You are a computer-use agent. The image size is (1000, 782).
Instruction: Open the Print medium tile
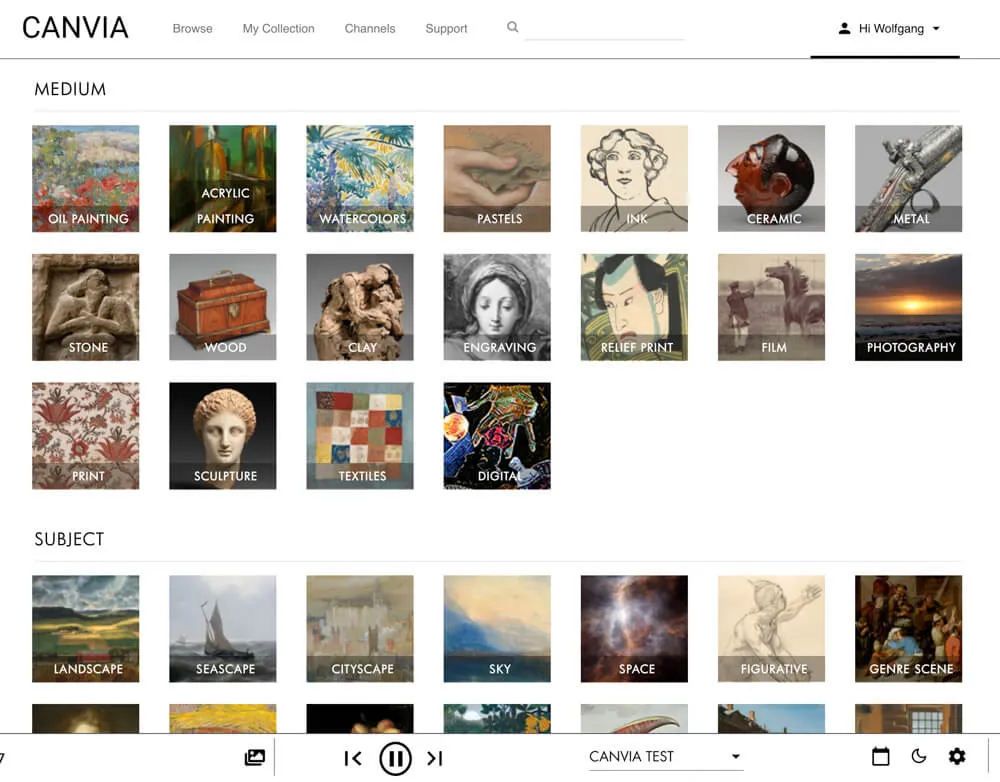tap(85, 436)
